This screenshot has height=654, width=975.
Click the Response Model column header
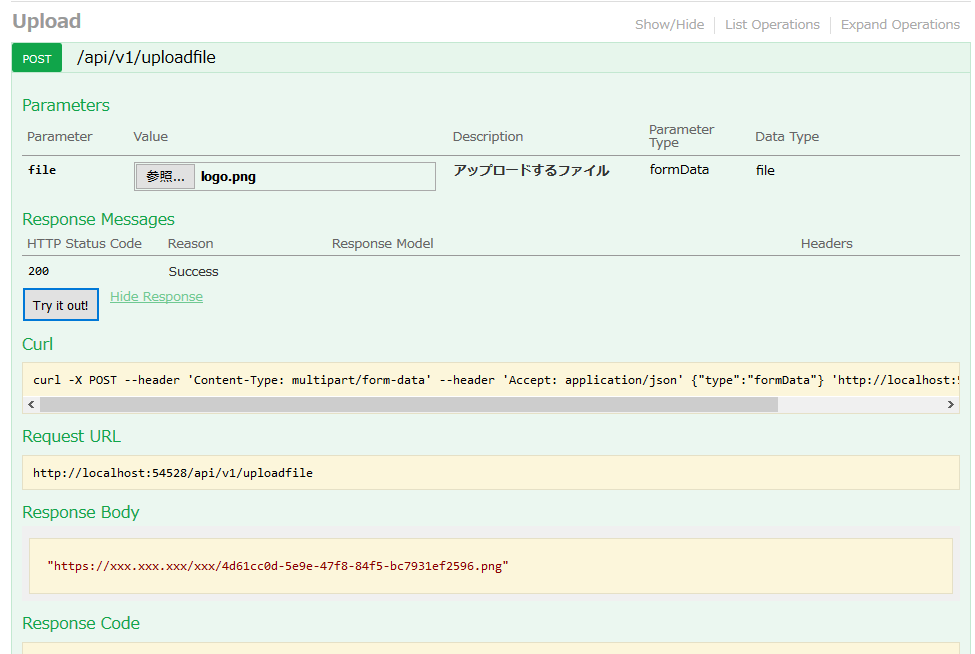pyautogui.click(x=382, y=244)
